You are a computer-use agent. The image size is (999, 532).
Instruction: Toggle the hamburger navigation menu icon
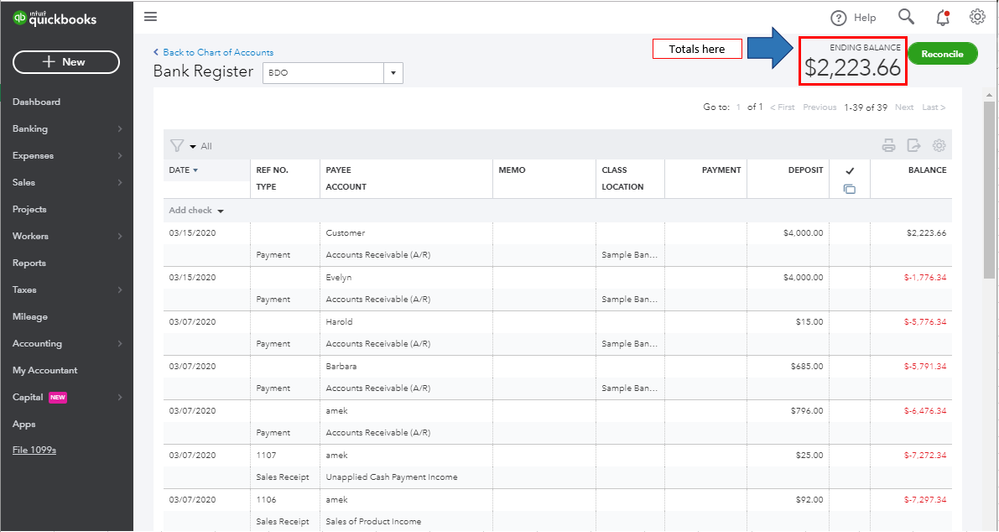pyautogui.click(x=151, y=16)
